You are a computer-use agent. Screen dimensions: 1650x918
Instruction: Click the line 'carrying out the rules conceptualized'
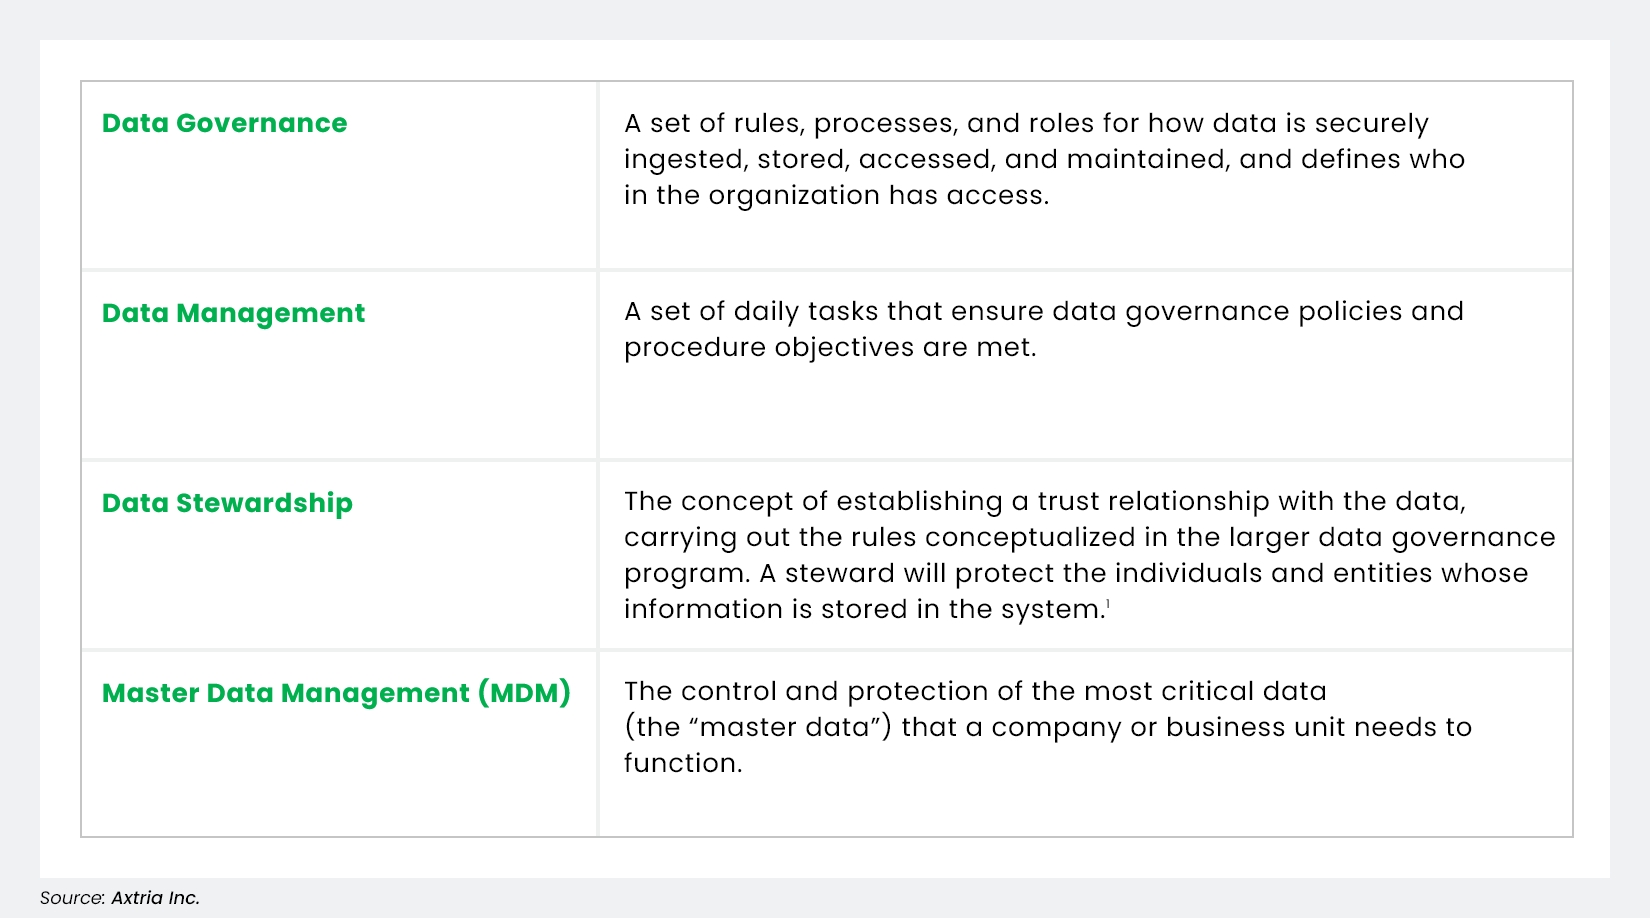point(1089,537)
